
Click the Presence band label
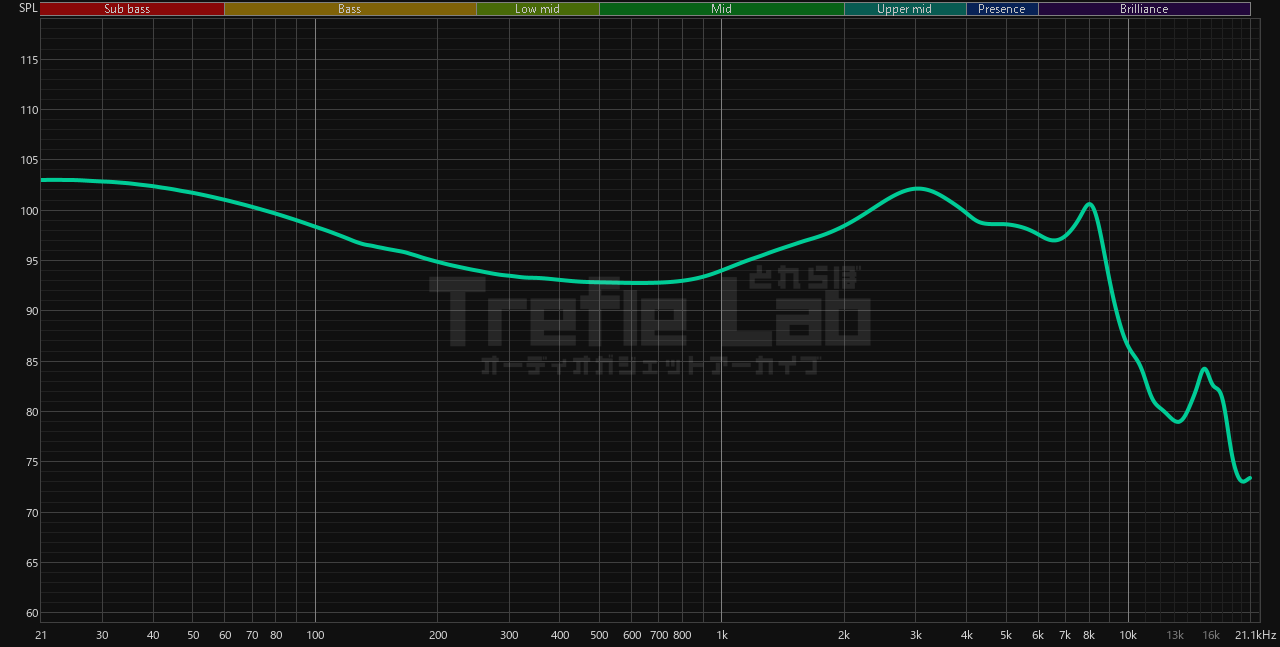pyautogui.click(x=1002, y=9)
